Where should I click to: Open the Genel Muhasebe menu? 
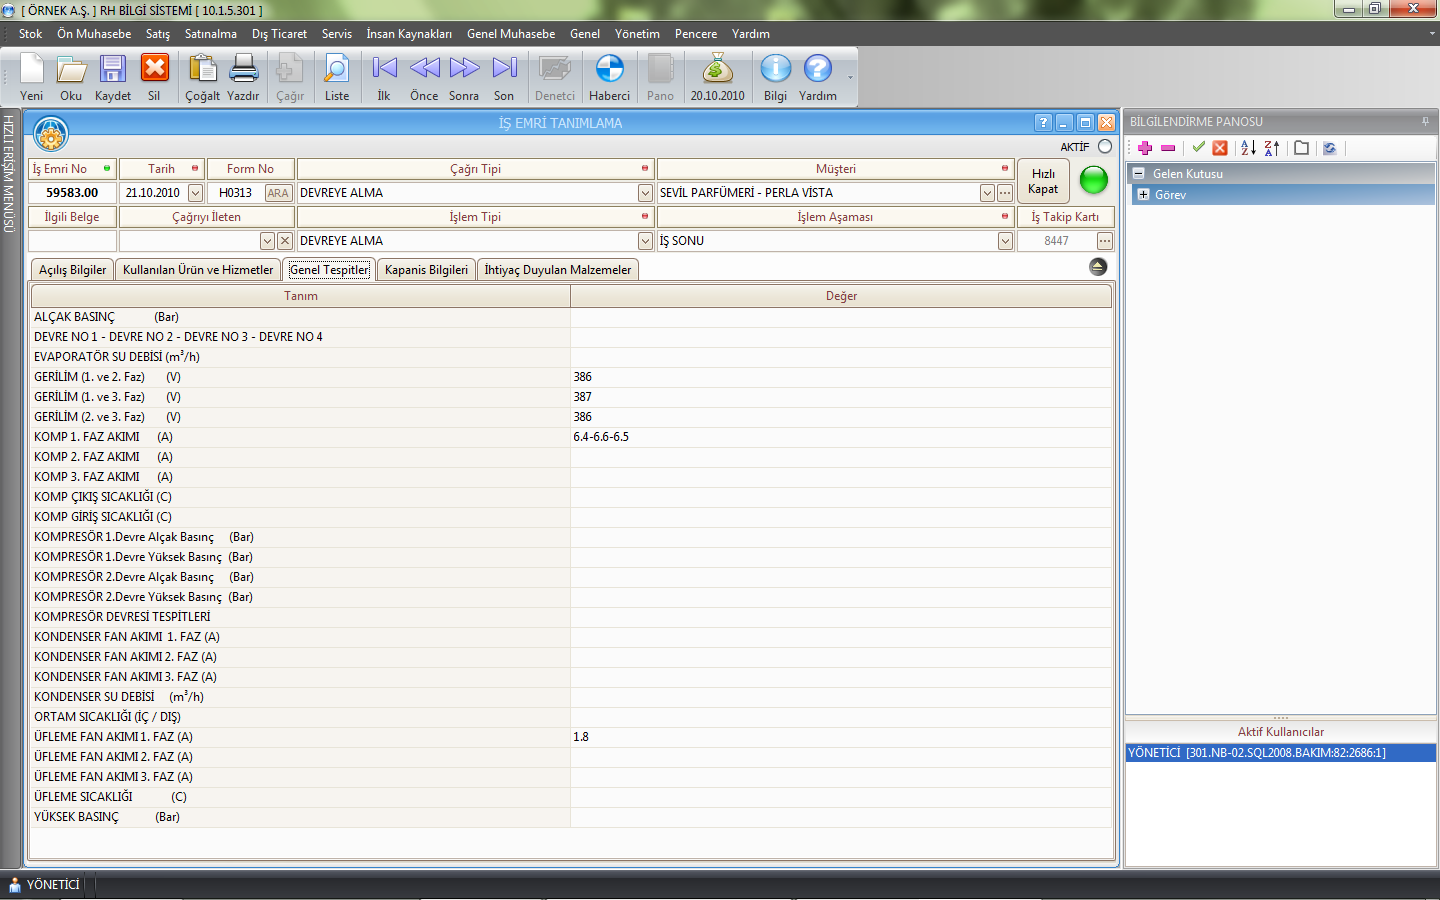(x=510, y=34)
